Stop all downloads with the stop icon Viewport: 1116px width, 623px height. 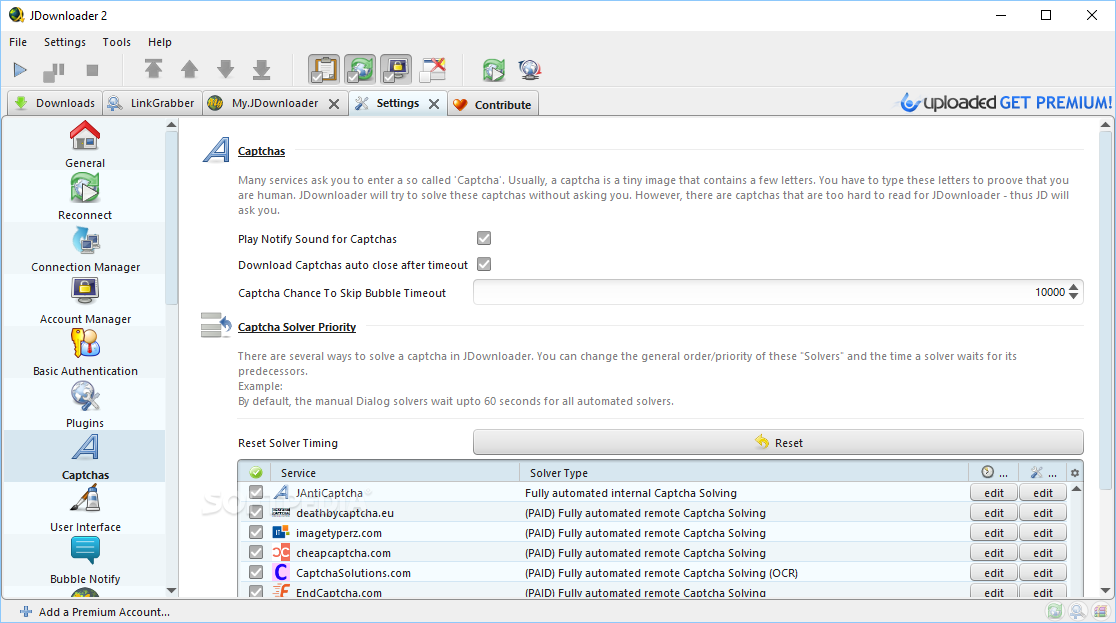92,70
